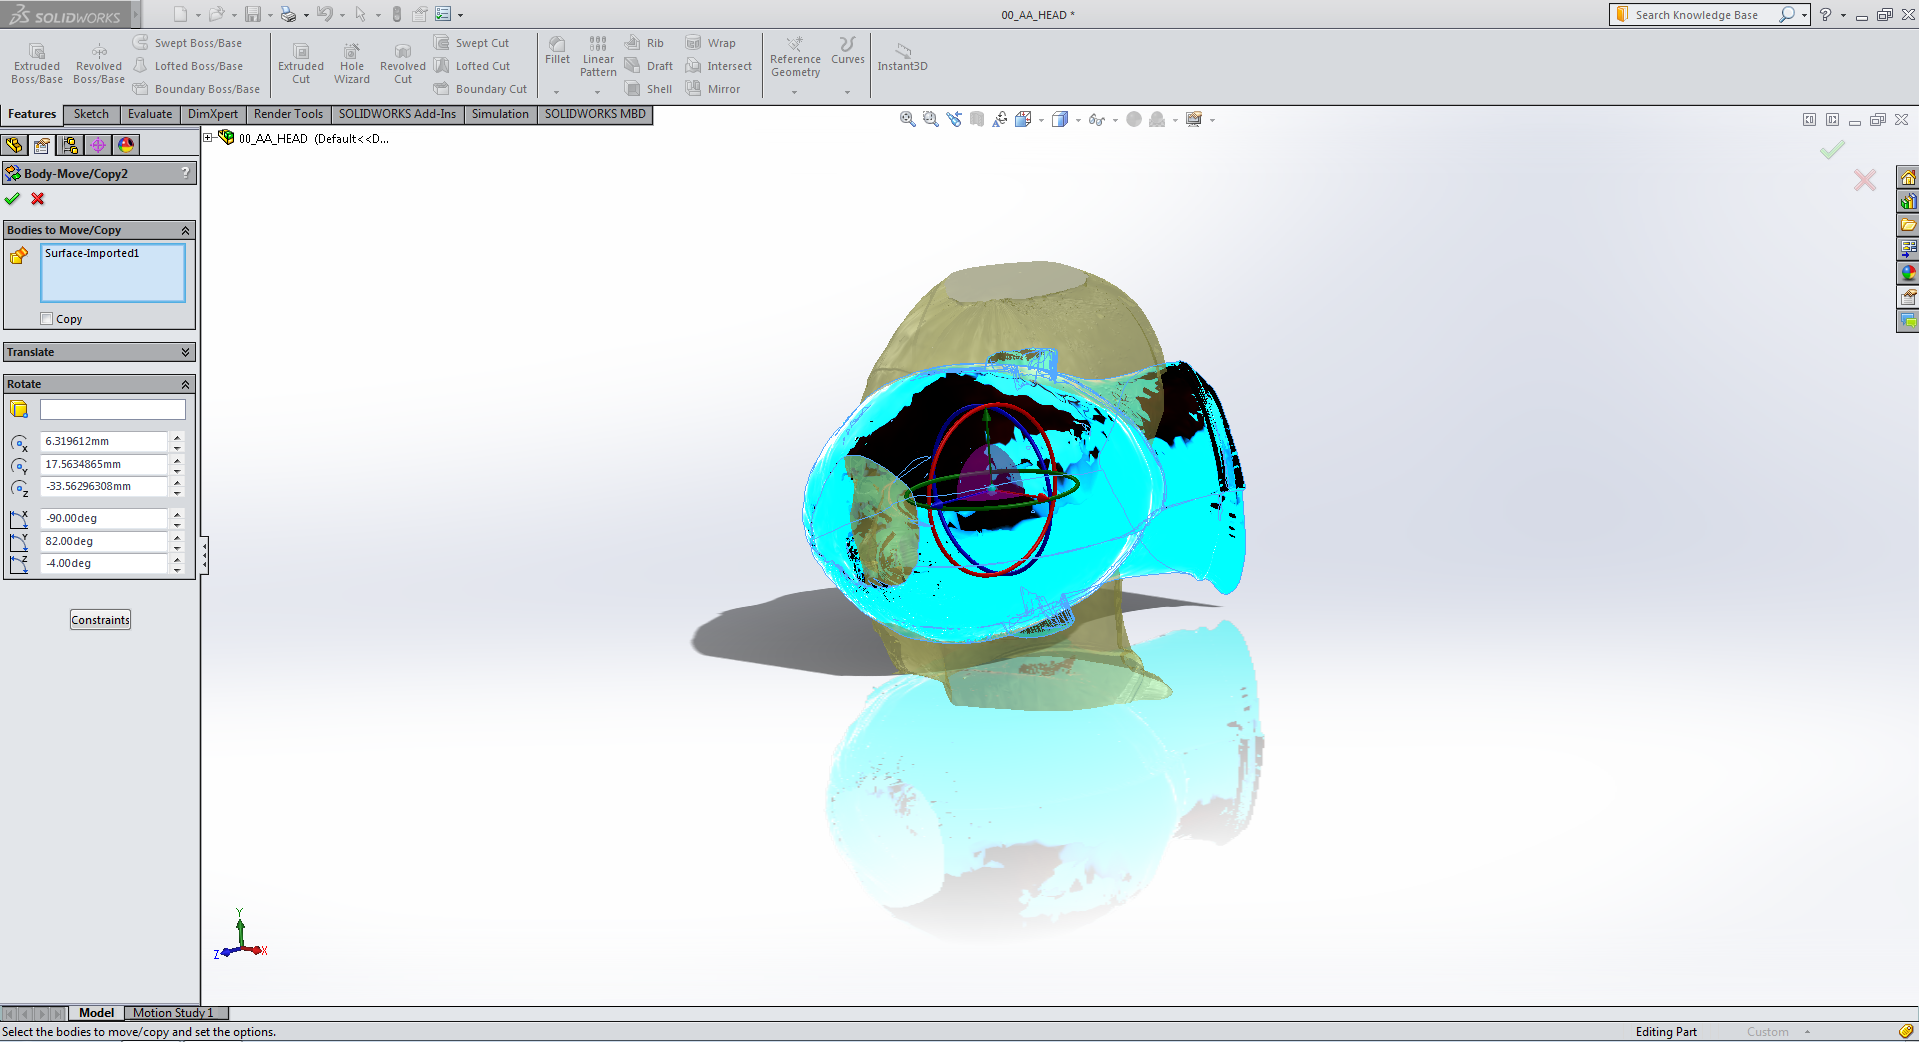Enable the Copy checkbox
The height and width of the screenshot is (1042, 1919).
47,319
